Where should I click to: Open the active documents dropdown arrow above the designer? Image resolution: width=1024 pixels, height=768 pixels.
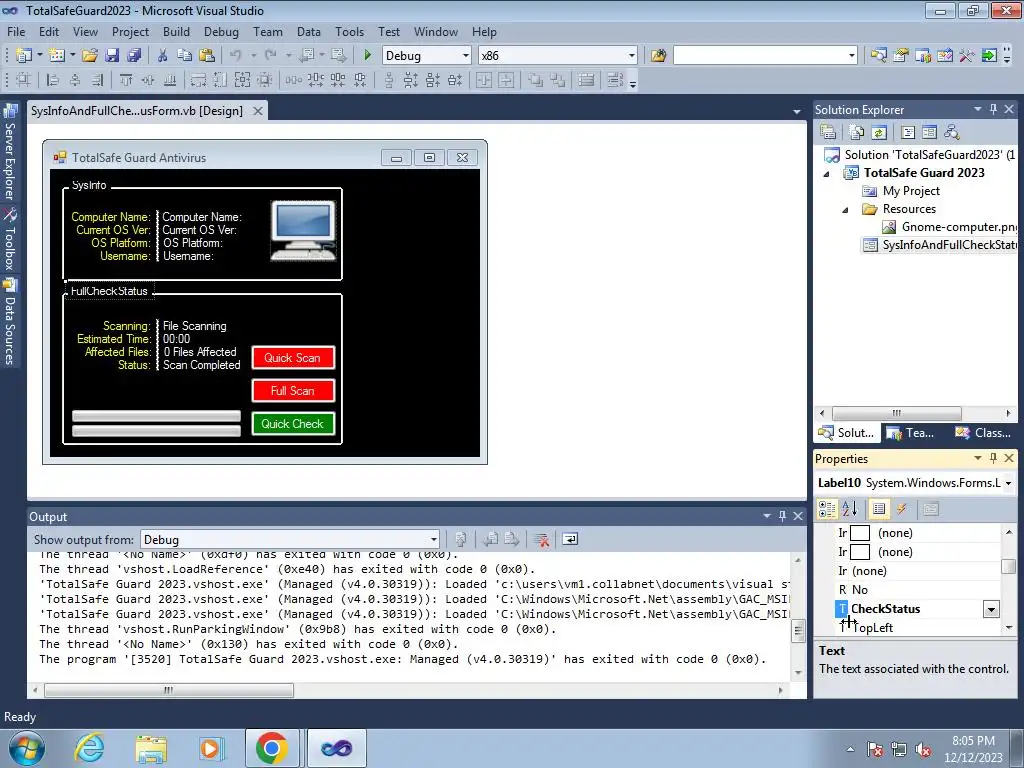click(797, 112)
